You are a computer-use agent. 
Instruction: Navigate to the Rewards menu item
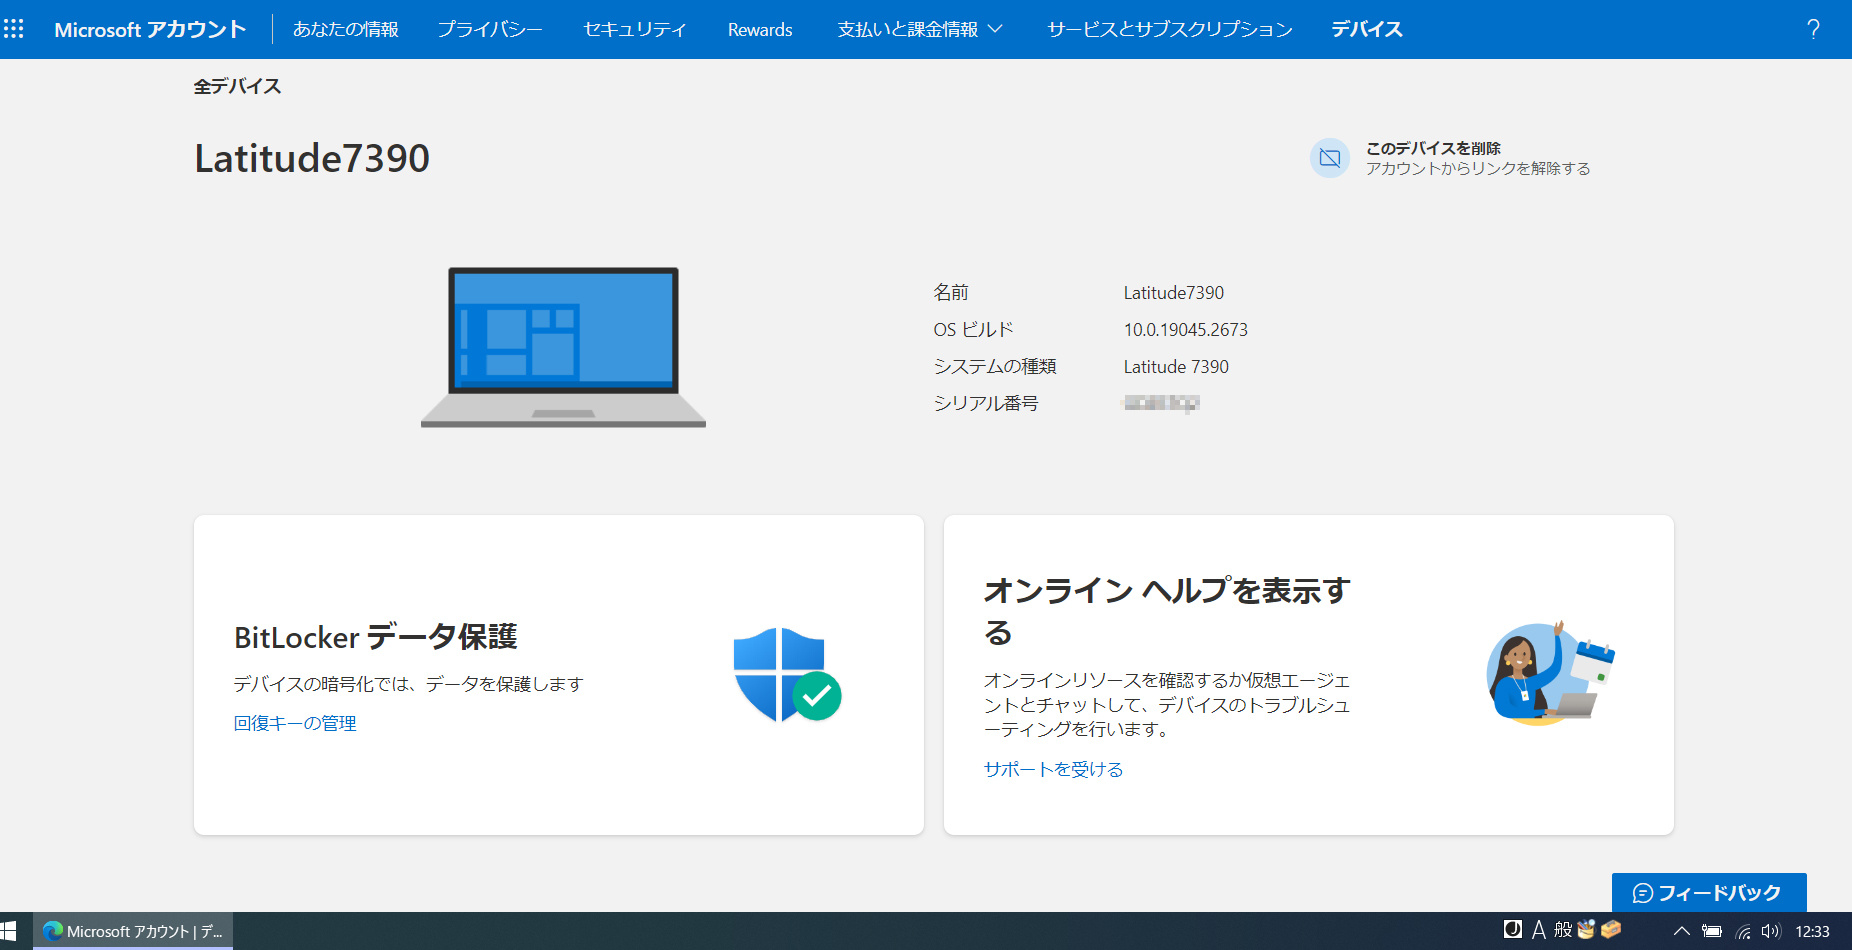760,30
